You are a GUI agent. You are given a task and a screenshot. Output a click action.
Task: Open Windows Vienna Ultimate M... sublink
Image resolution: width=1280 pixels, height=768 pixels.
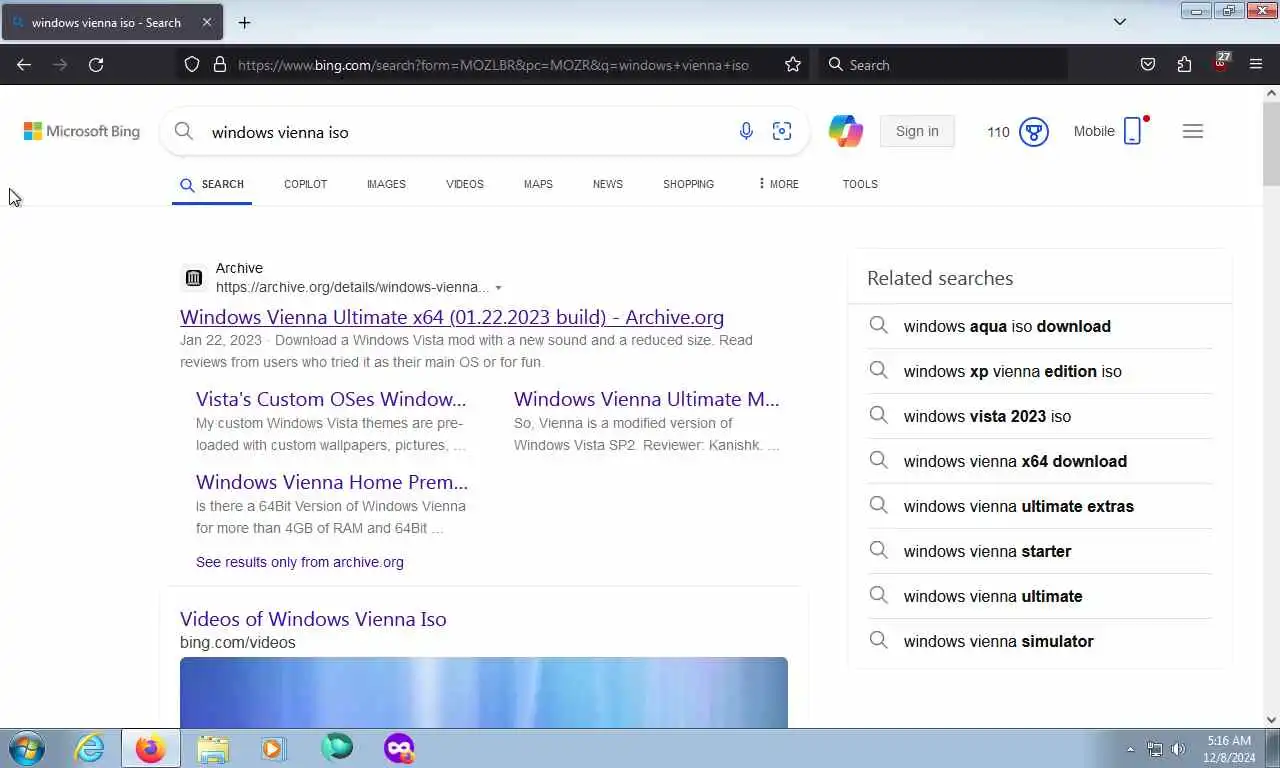click(x=646, y=399)
